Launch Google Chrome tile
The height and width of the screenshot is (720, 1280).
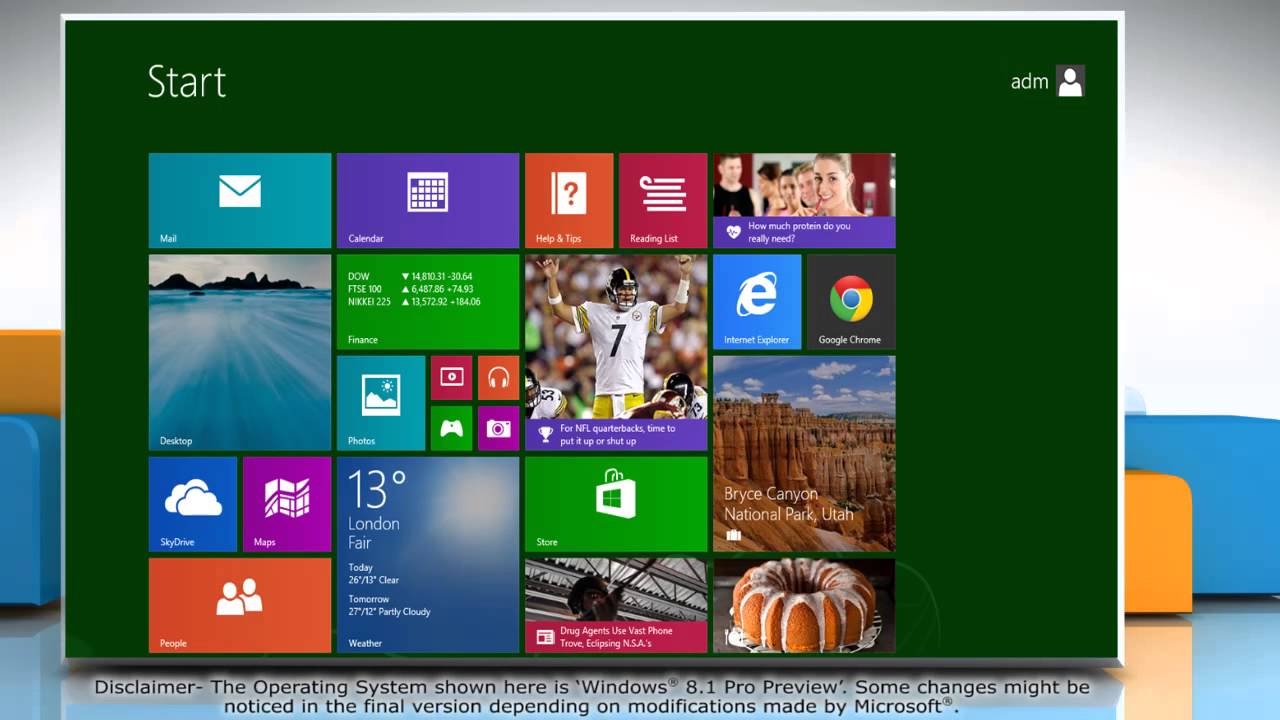851,301
